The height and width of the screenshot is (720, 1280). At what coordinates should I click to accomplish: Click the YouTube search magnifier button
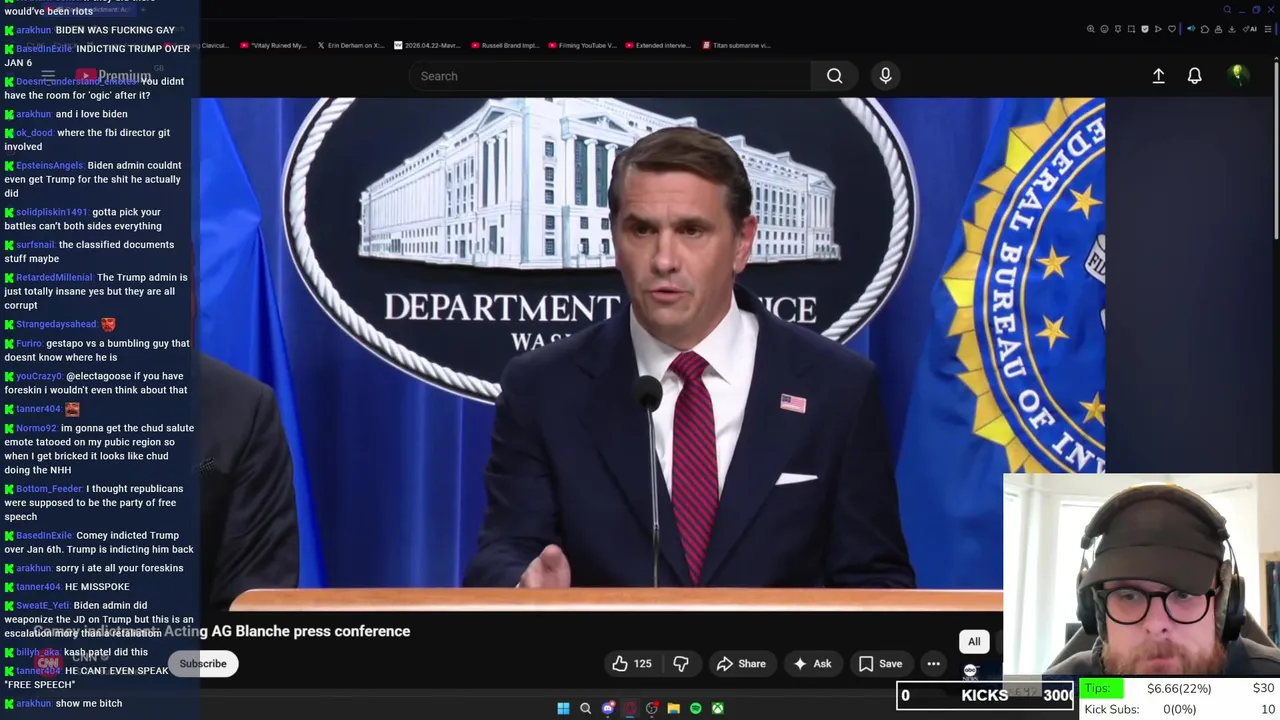834,76
